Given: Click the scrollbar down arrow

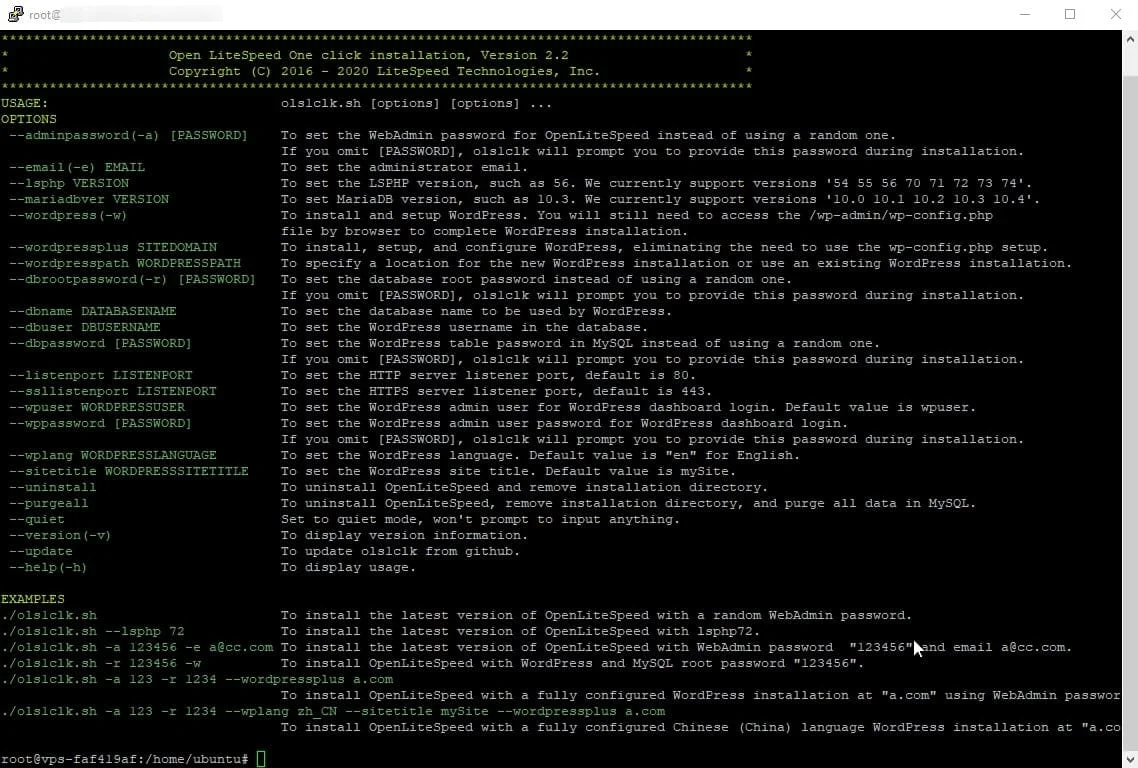Looking at the screenshot, I should pos(1129,760).
